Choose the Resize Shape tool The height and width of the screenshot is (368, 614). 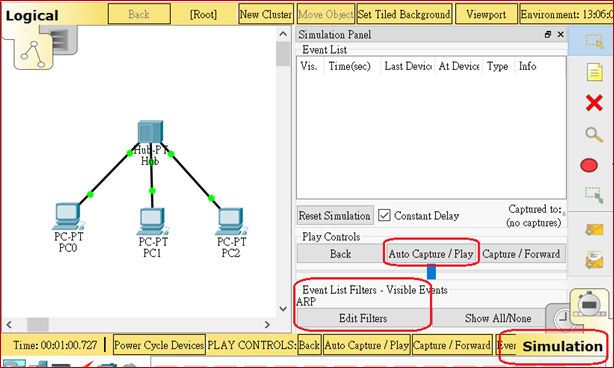point(594,195)
